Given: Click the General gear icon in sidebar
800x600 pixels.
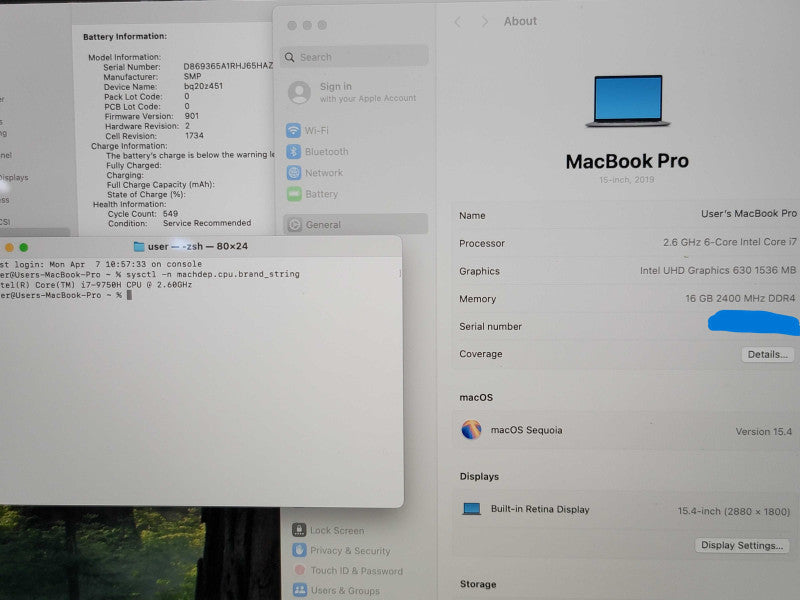Looking at the screenshot, I should tap(294, 225).
